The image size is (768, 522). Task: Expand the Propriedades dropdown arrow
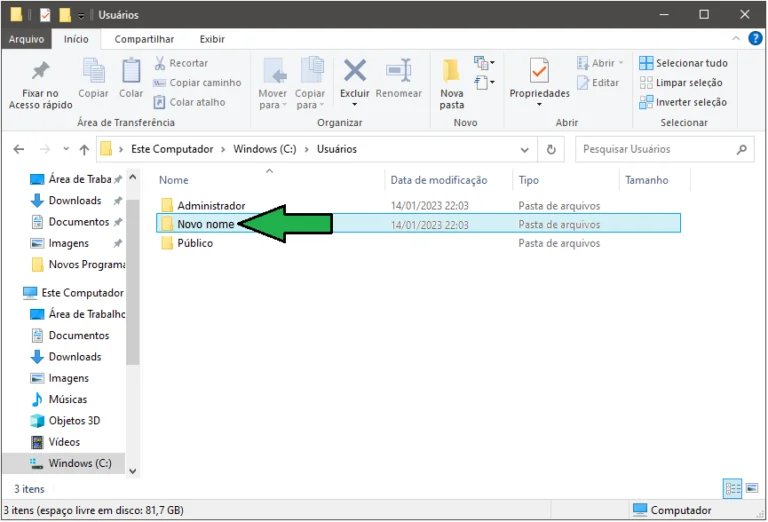coord(539,104)
